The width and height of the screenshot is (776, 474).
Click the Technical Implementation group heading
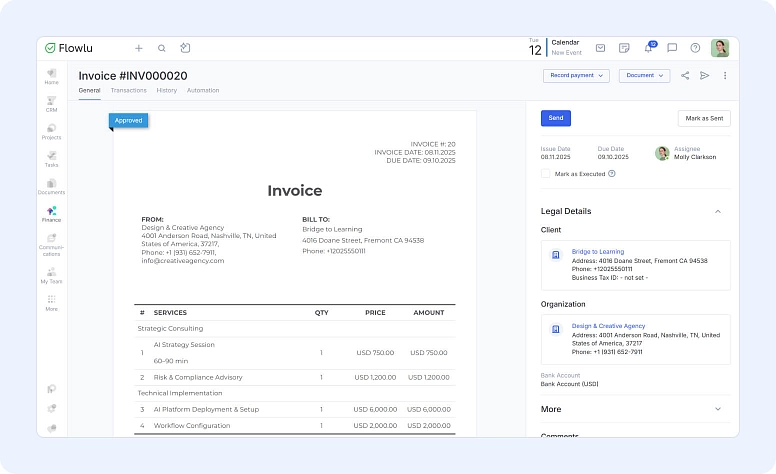tap(180, 393)
